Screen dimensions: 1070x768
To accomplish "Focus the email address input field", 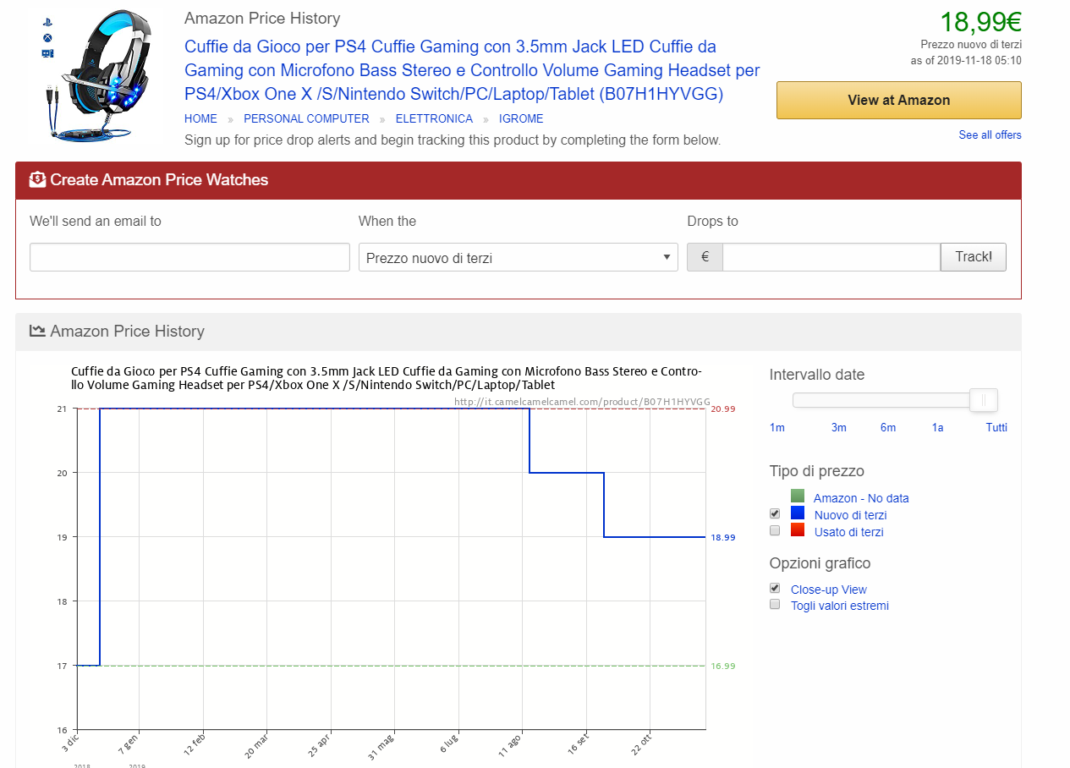I will point(190,257).
